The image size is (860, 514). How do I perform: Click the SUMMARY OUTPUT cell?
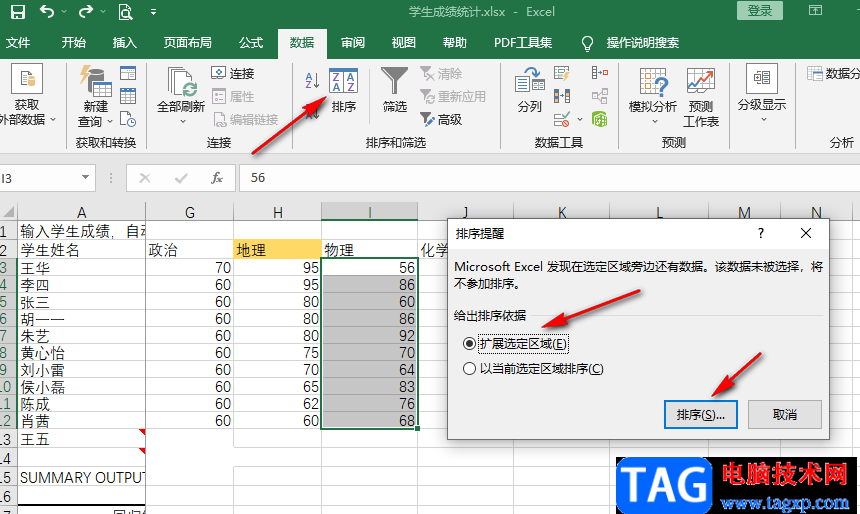(82, 477)
